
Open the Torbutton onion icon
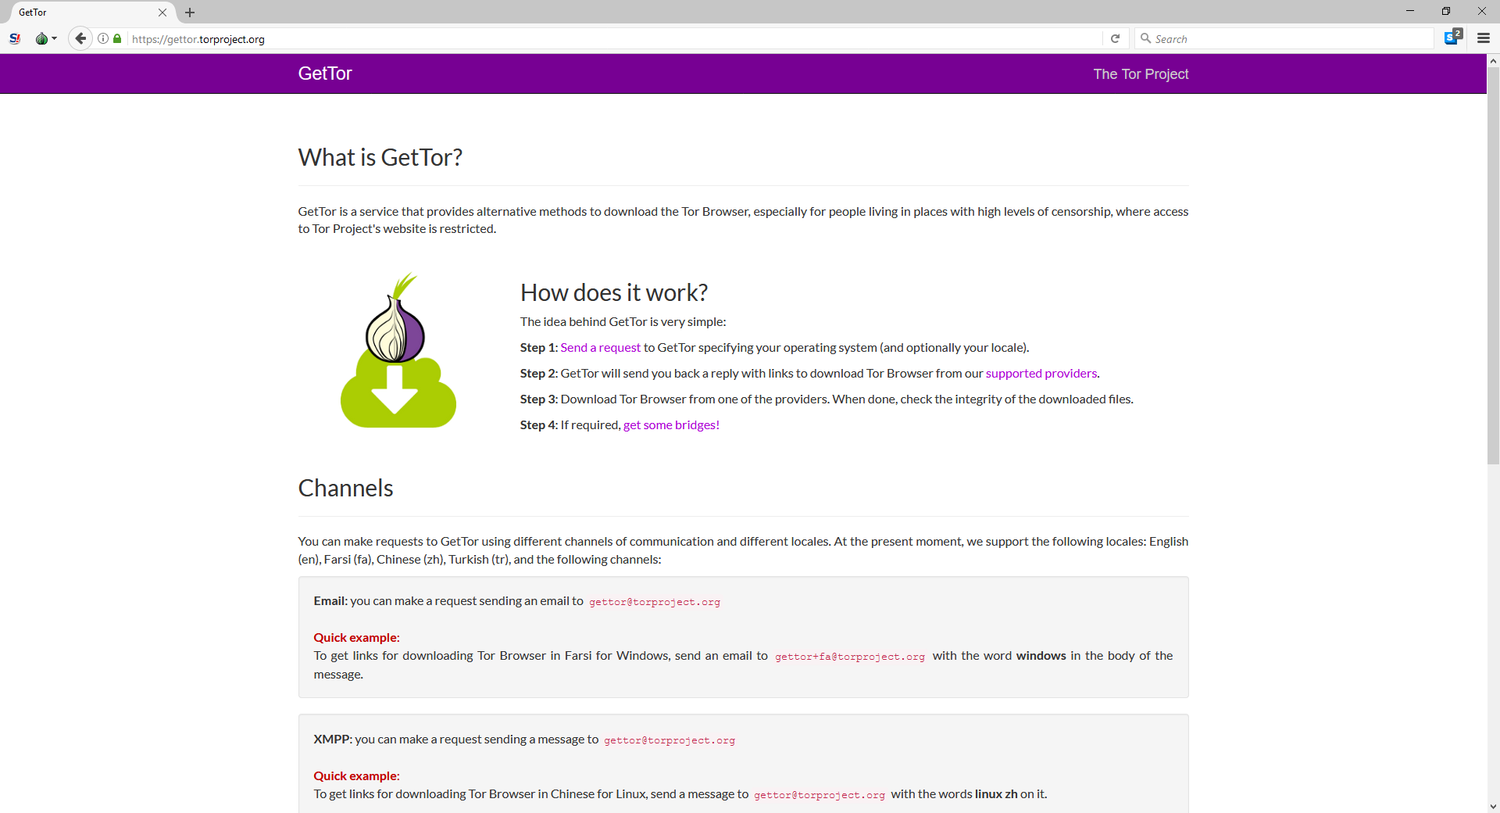click(x=41, y=39)
